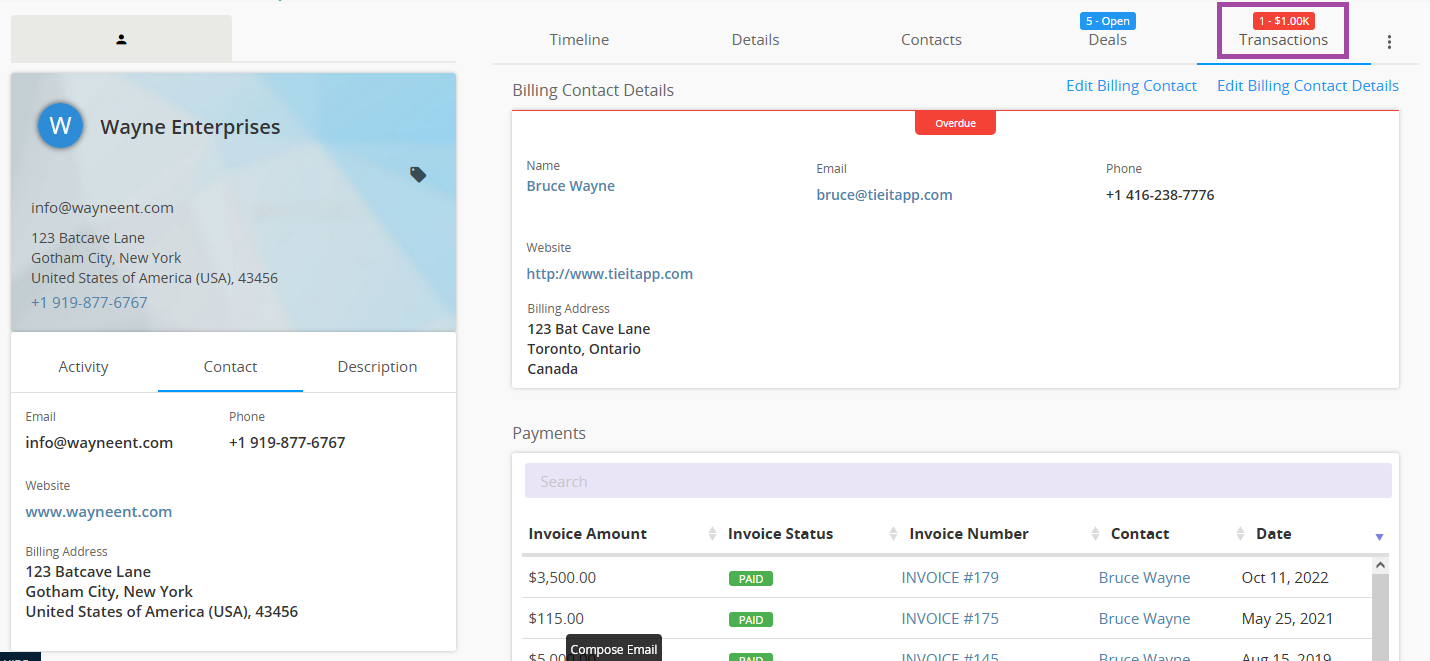Viewport: 1430px width, 661px height.
Task: Click the 1 - $1.00K transactions badge
Action: pyautogui.click(x=1284, y=21)
